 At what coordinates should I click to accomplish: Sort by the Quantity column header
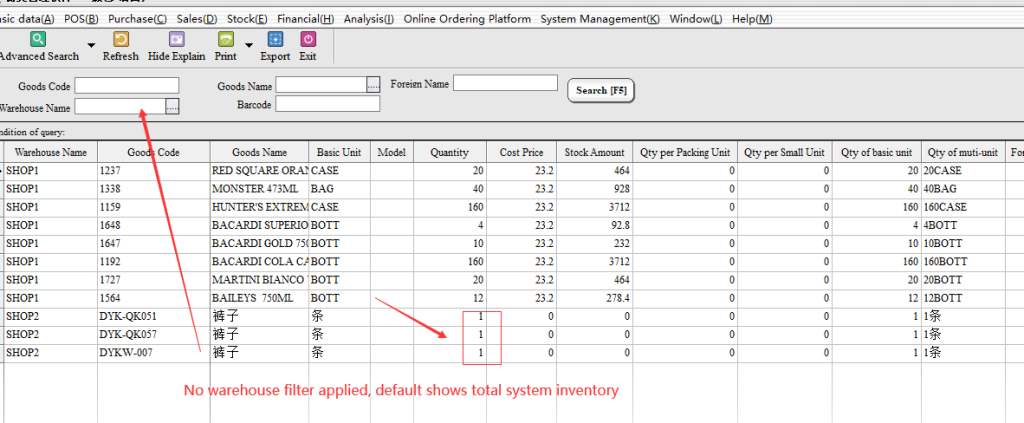(x=449, y=152)
